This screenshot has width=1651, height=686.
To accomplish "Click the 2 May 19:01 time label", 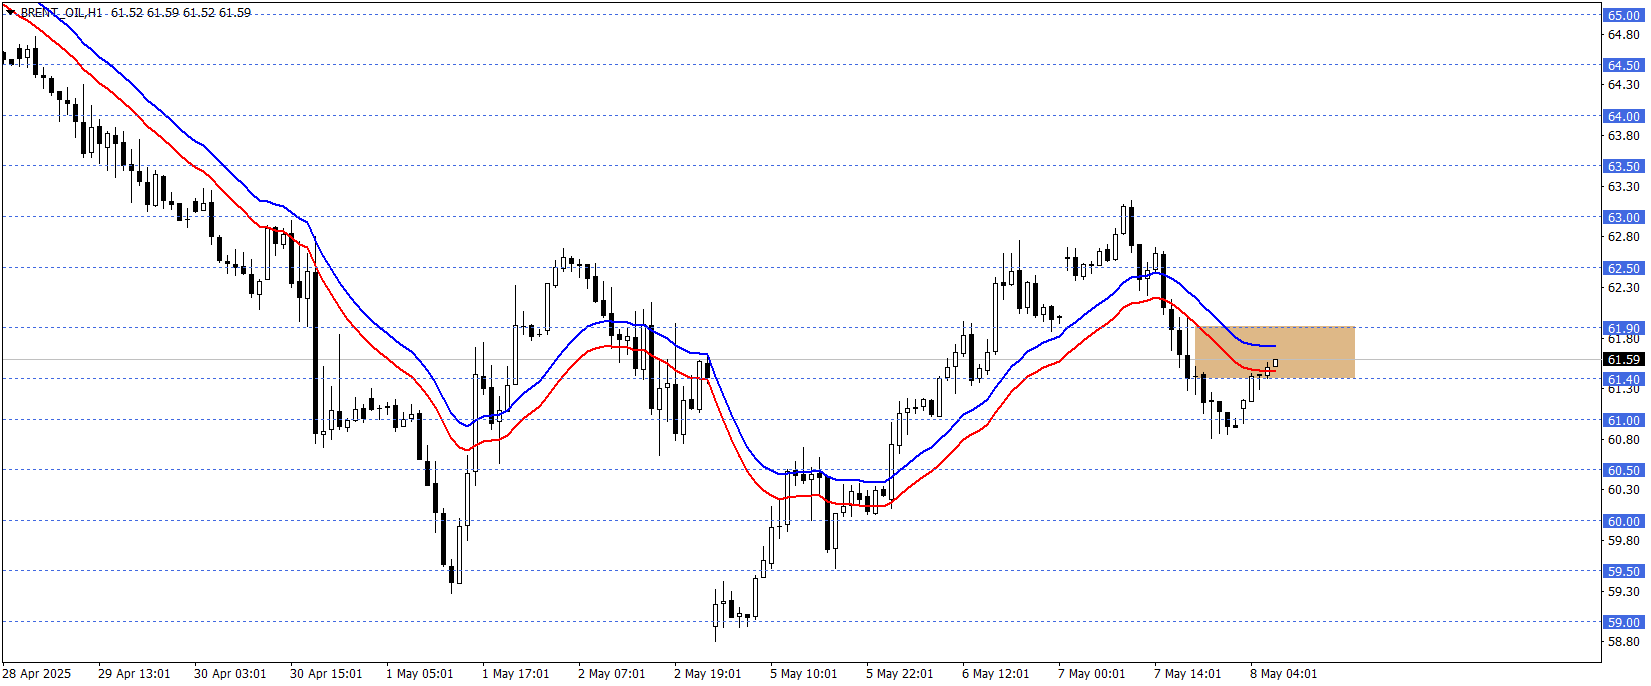I will tap(708, 673).
